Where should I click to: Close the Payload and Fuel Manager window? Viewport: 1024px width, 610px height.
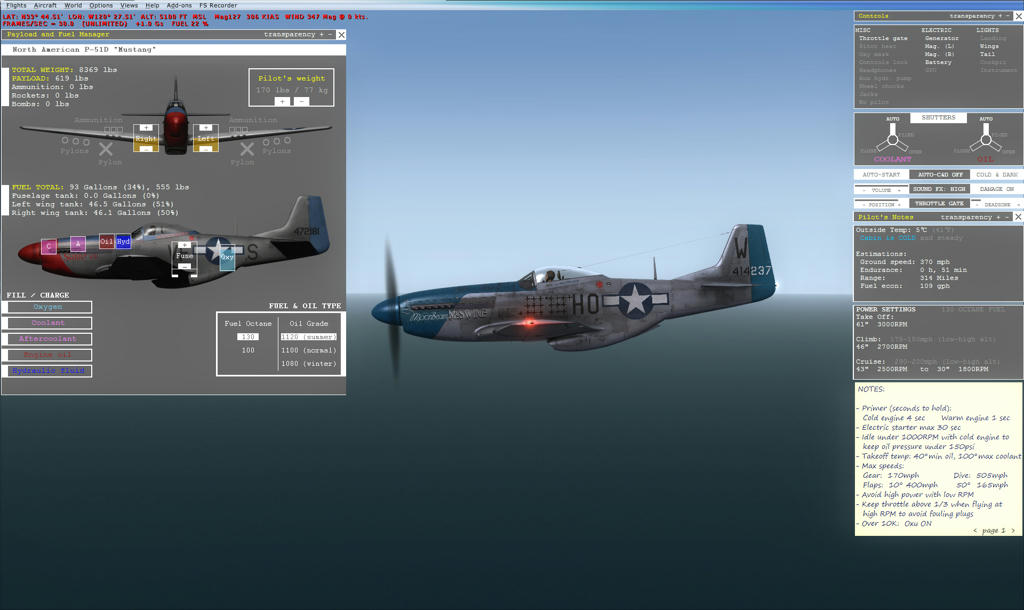tap(341, 35)
